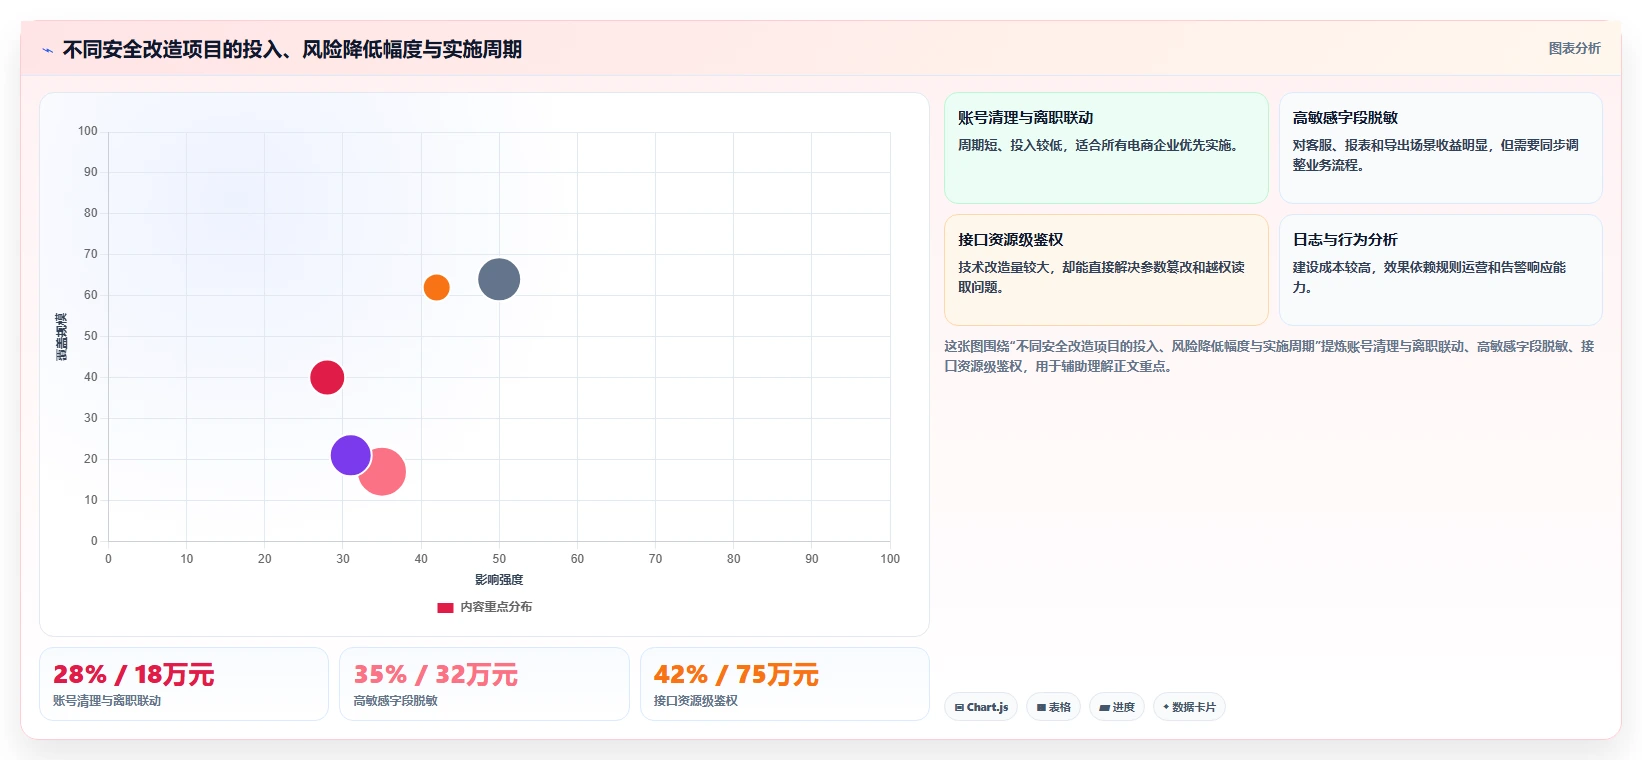Image resolution: width=1642 pixels, height=760 pixels.
Task: Open the 接口资源级鉴权 info card
Action: point(1106,270)
